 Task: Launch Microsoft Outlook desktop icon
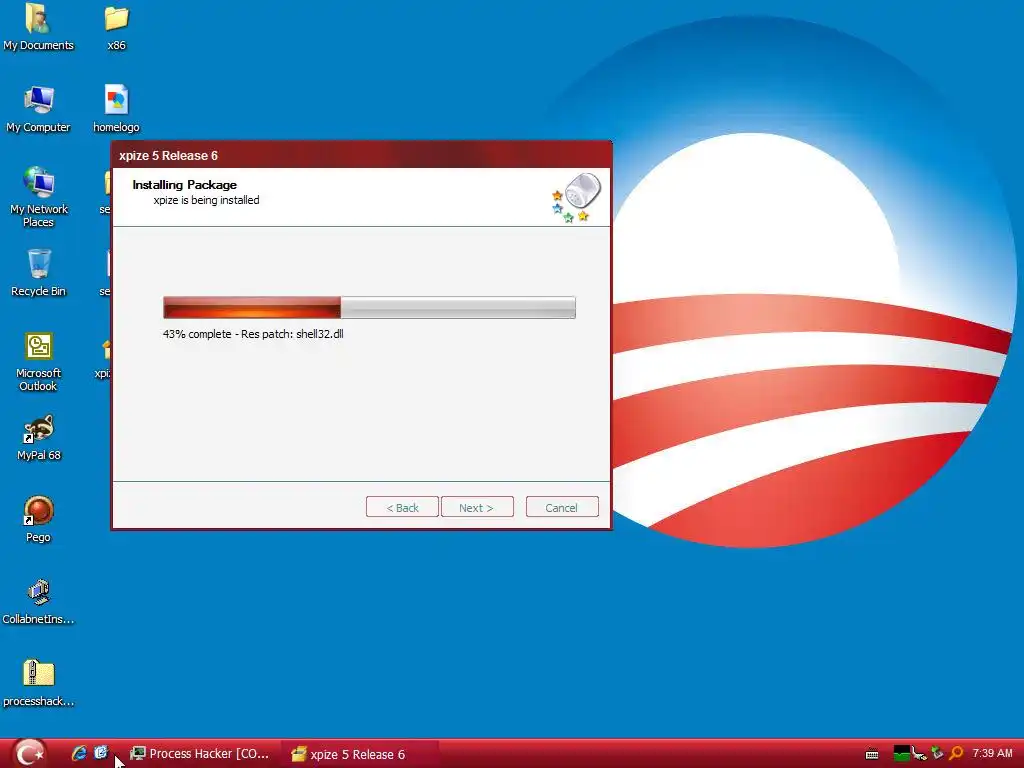point(39,362)
